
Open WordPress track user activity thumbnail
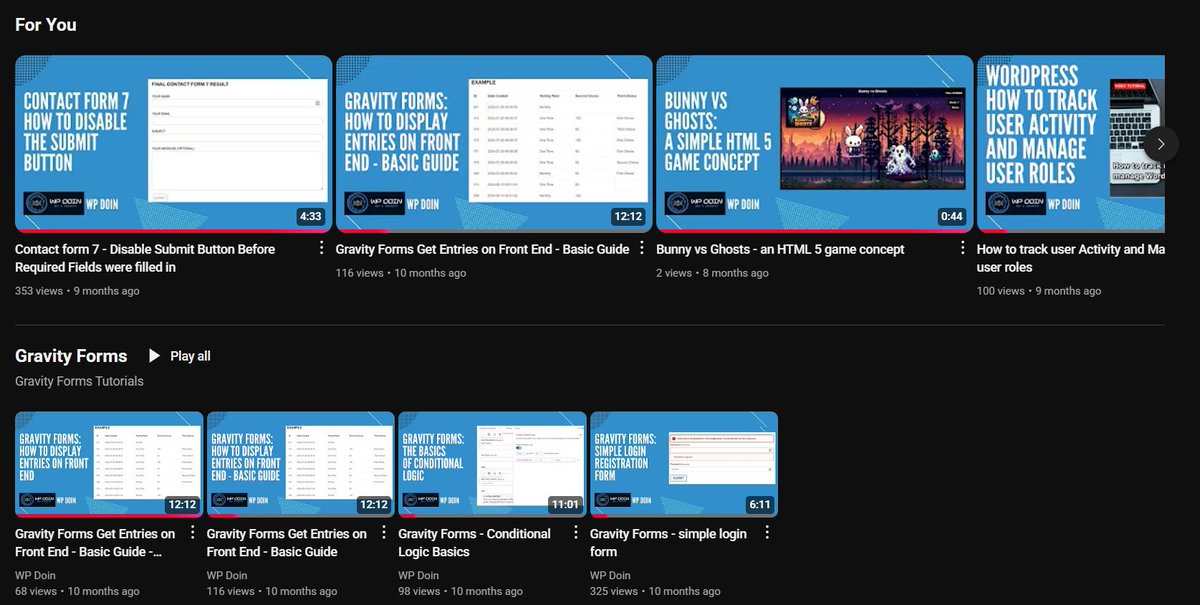pos(1071,143)
